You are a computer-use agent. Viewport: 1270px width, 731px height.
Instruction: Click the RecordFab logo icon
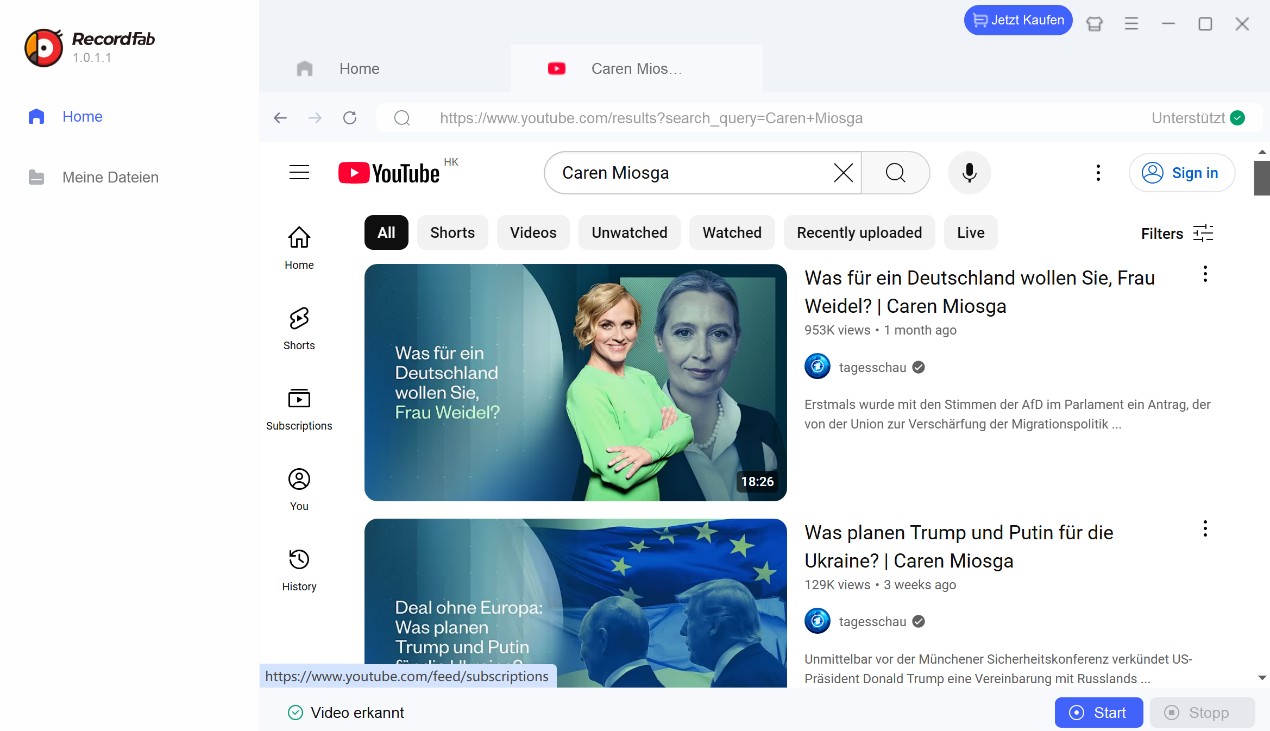click(x=44, y=47)
